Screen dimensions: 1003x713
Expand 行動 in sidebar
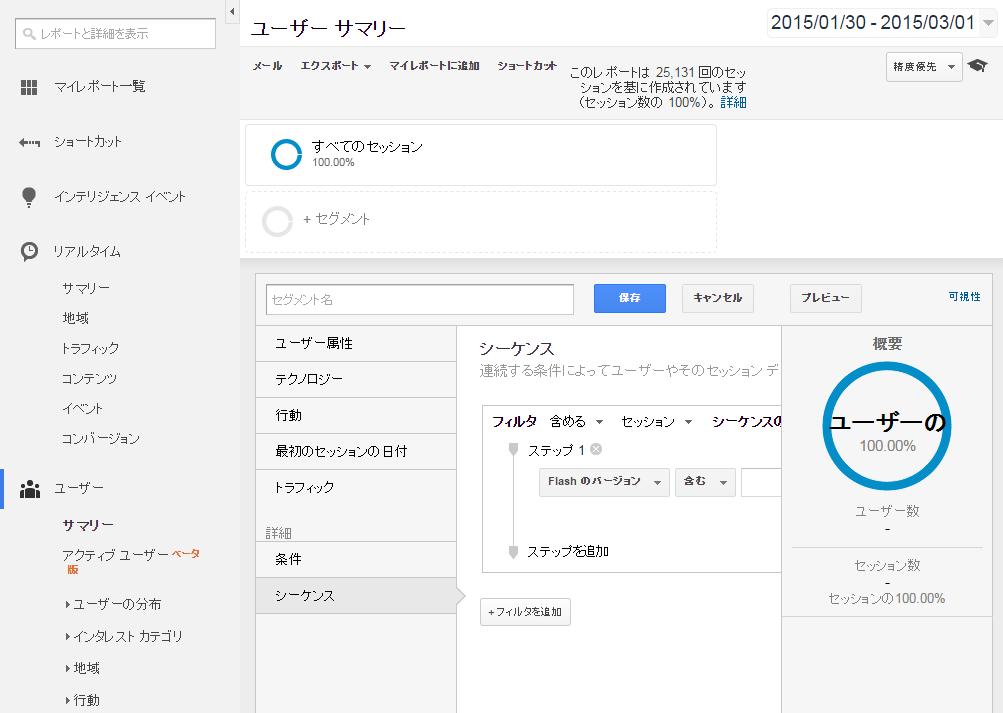[x=83, y=700]
